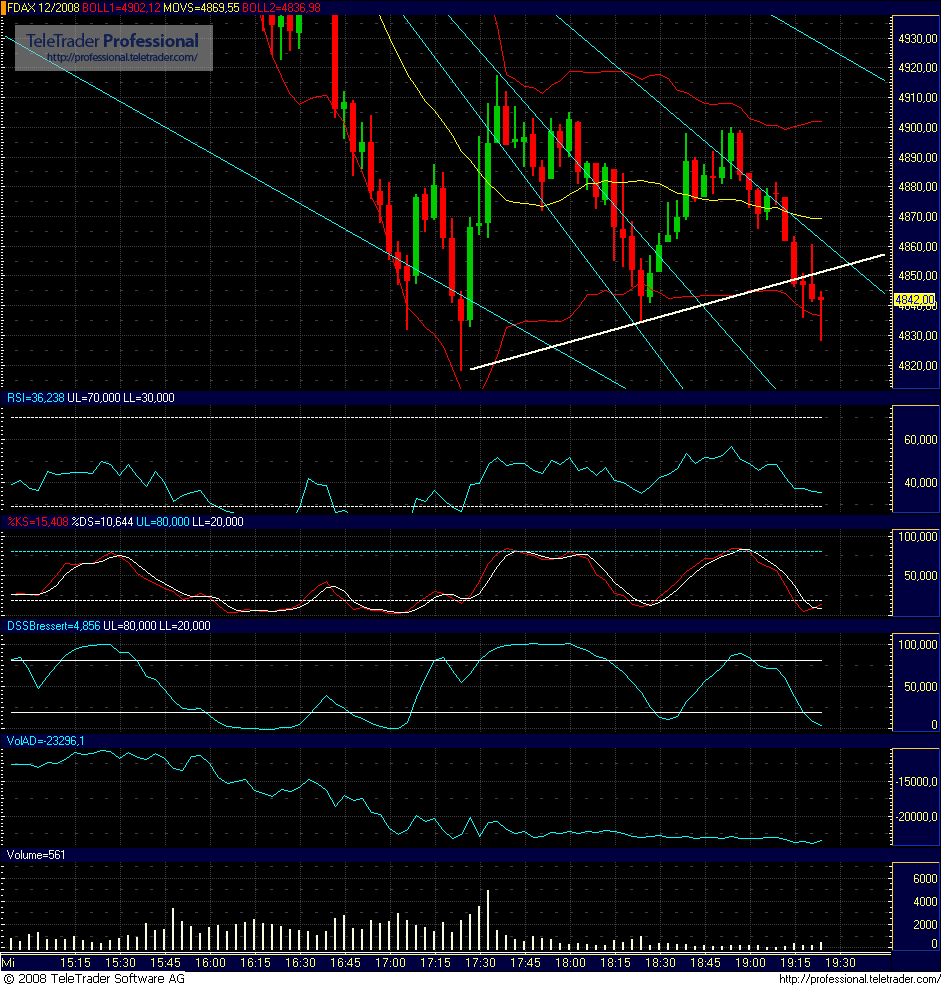Click the 4820,00 price axis label
Screen dimensions: 941x988
tap(918, 365)
